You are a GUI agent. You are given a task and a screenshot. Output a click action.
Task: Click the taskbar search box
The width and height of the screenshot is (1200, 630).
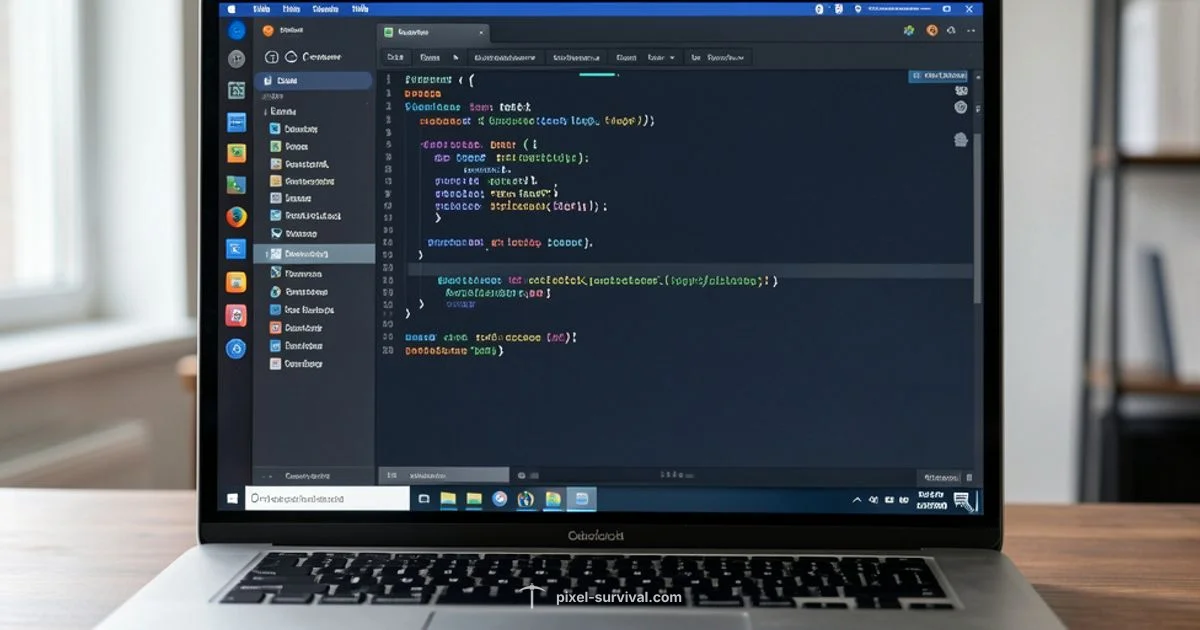pos(327,498)
